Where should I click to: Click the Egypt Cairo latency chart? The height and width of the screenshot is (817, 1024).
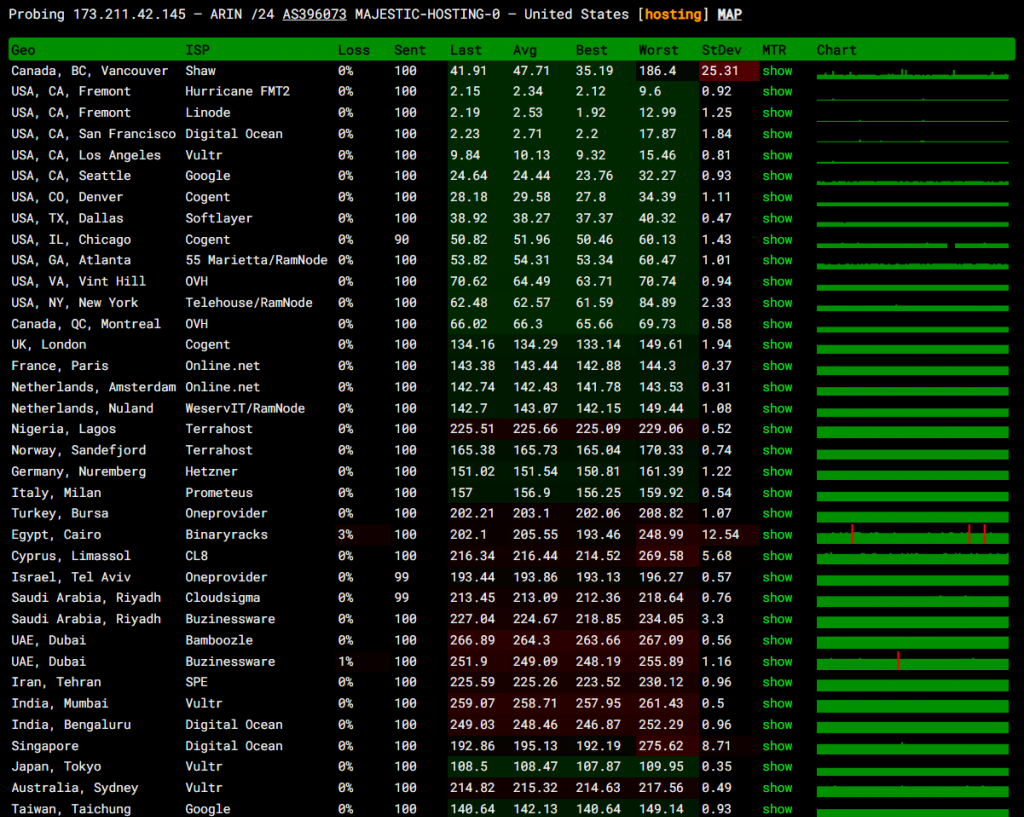[x=912, y=535]
